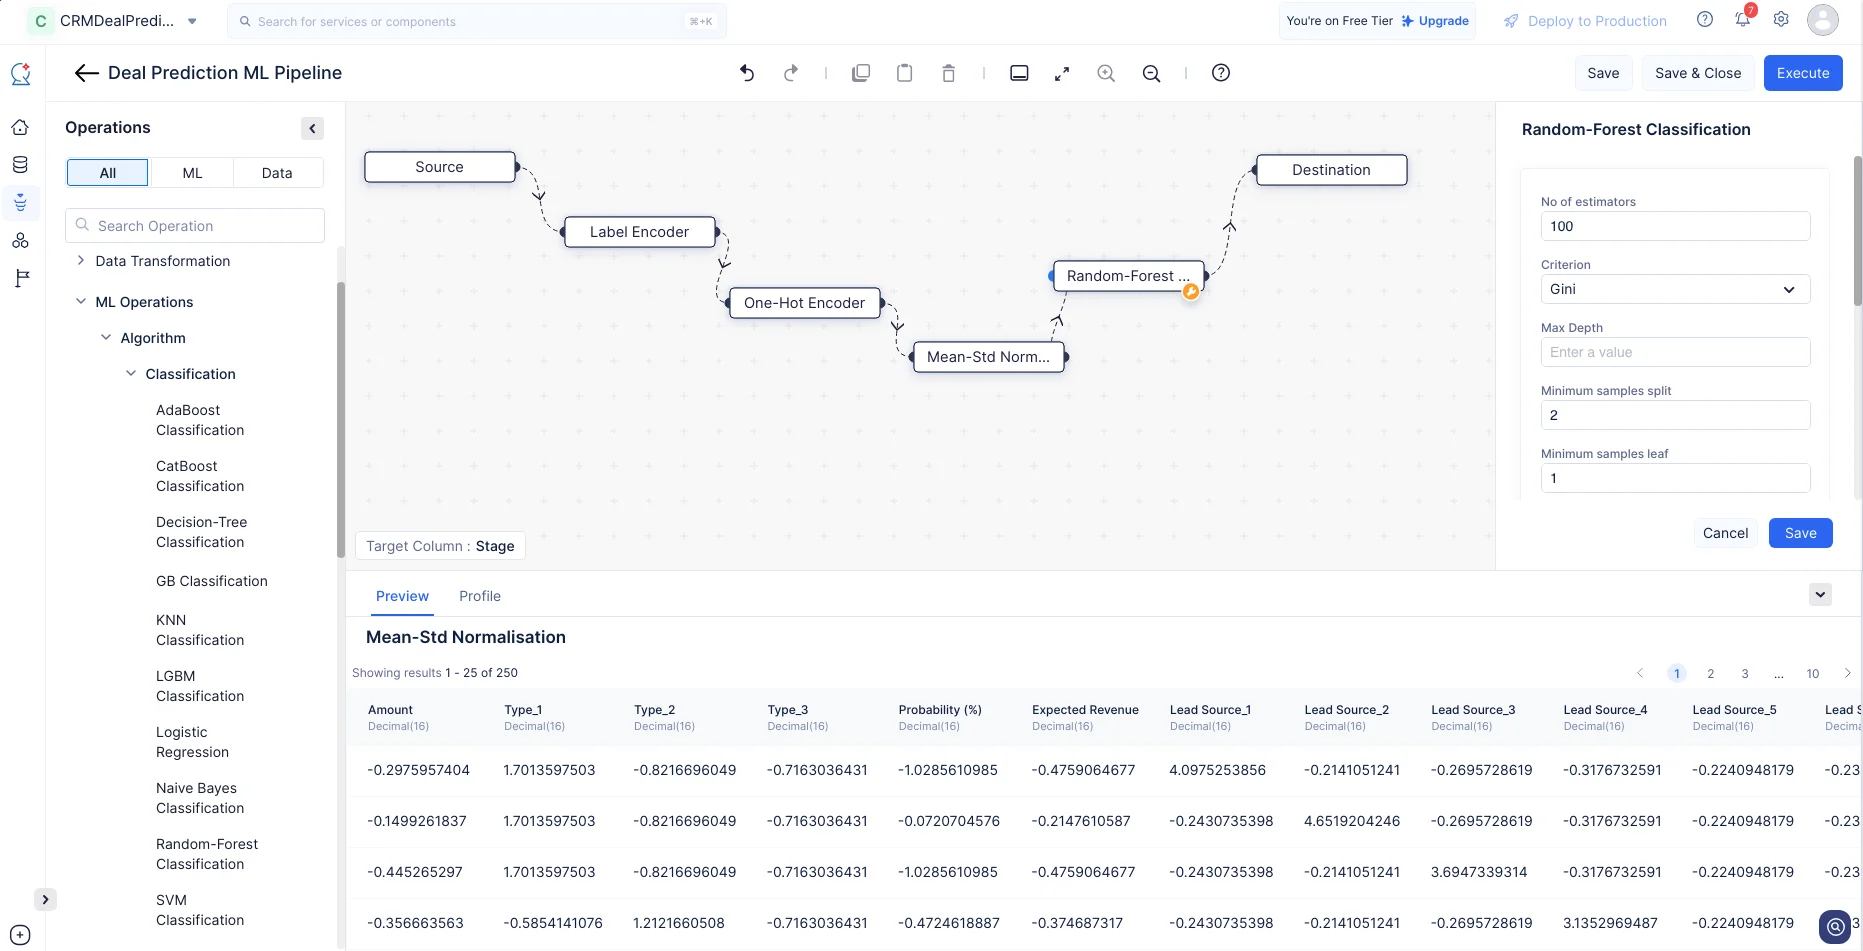This screenshot has width=1863, height=951.
Task: Open the flag icon in the left sidebar
Action: [21, 278]
